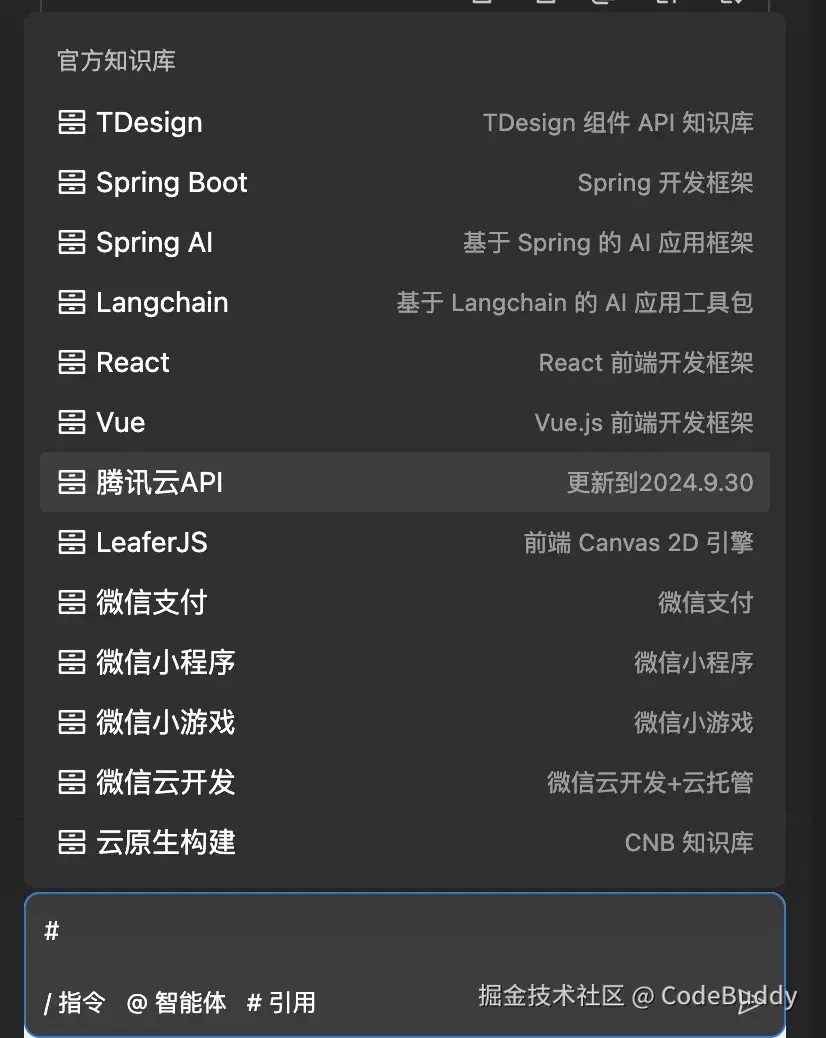Click the React grid icon
The image size is (826, 1038).
[72, 362]
